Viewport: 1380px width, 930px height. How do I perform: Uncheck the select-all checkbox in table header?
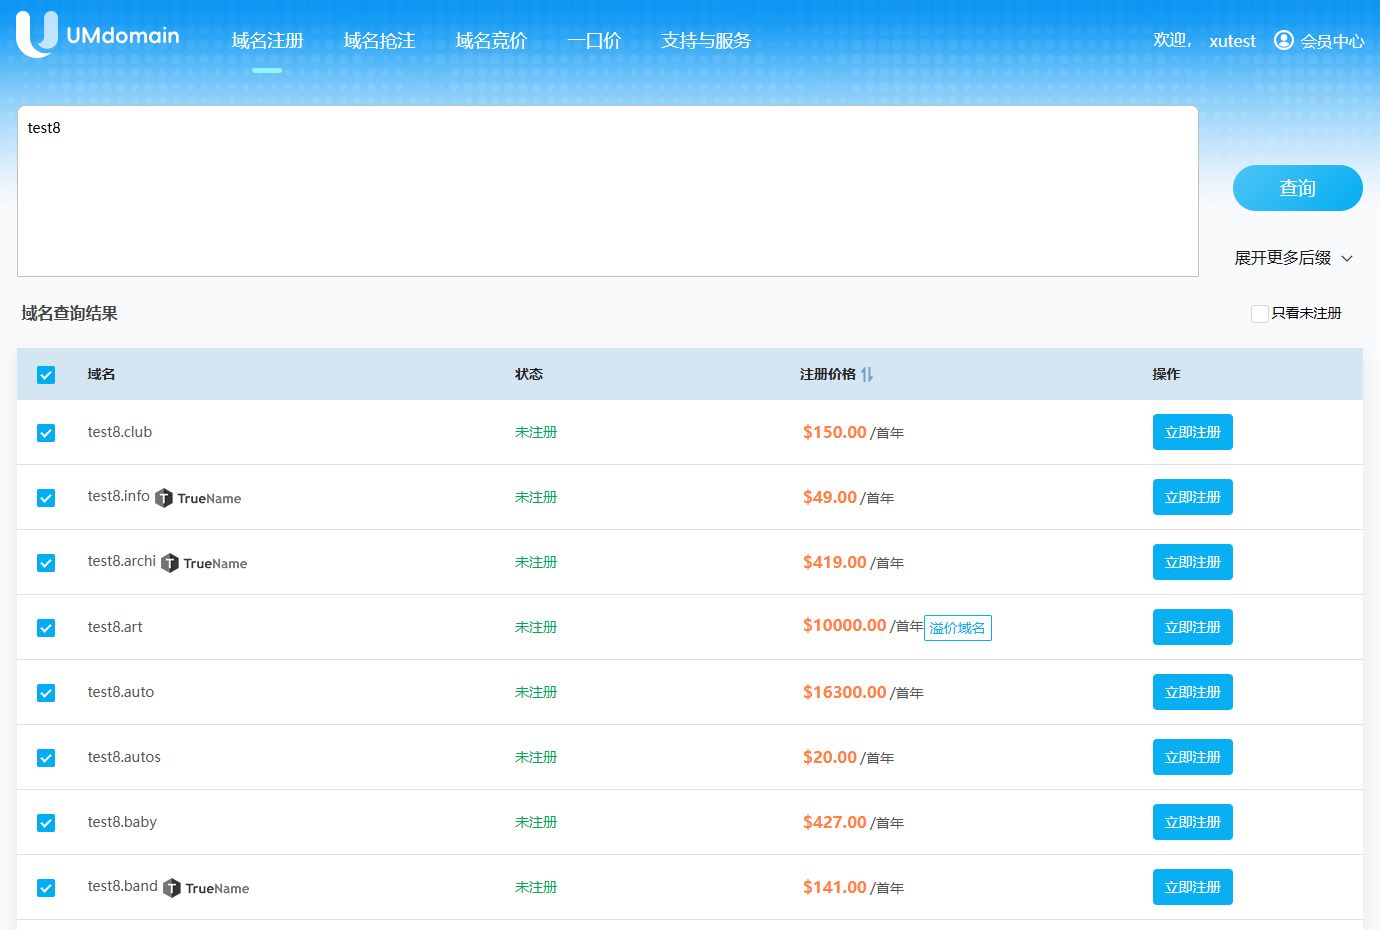(x=46, y=375)
